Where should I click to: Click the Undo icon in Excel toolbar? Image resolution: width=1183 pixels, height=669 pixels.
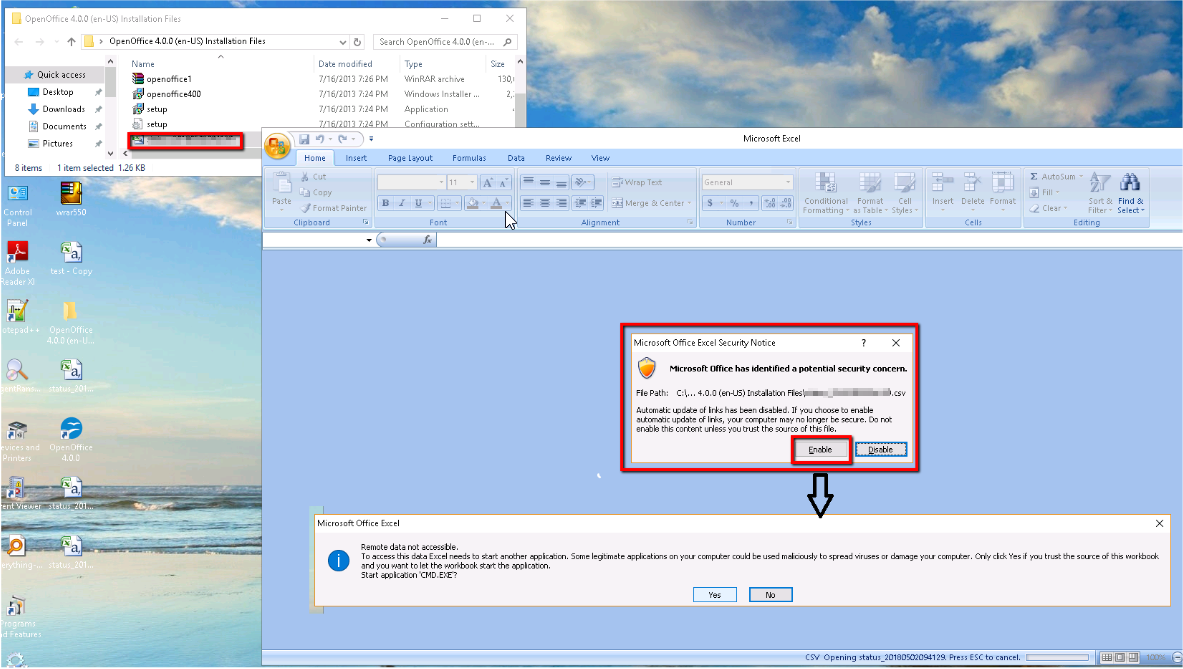(x=319, y=139)
